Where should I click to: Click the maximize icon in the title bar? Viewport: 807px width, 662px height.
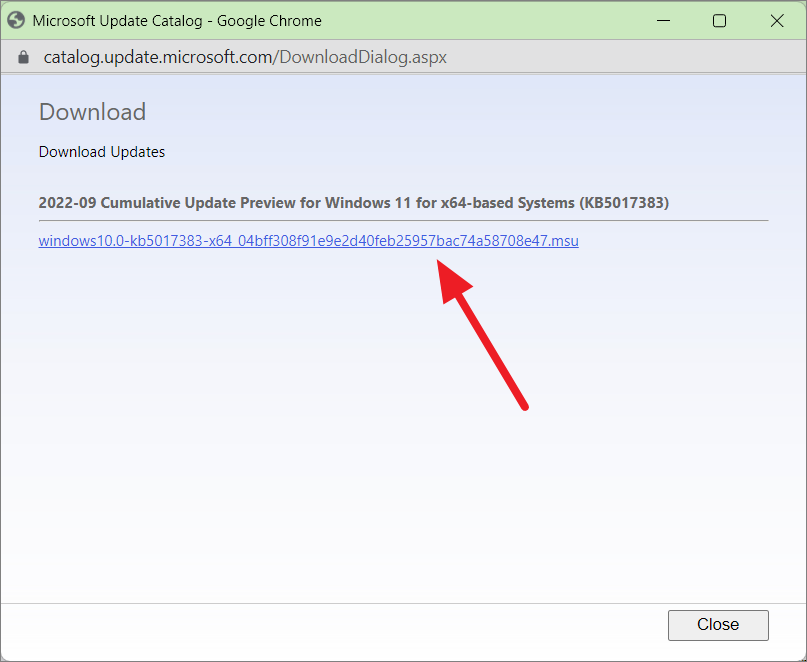pyautogui.click(x=719, y=20)
